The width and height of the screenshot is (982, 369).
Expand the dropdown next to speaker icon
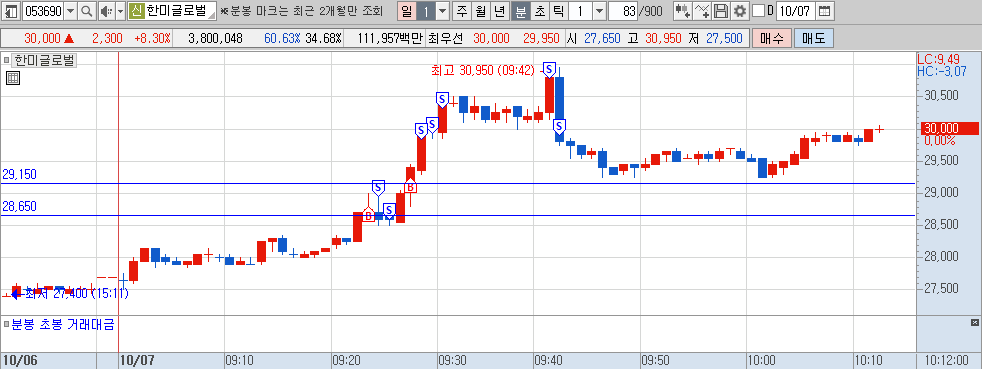[x=120, y=11]
